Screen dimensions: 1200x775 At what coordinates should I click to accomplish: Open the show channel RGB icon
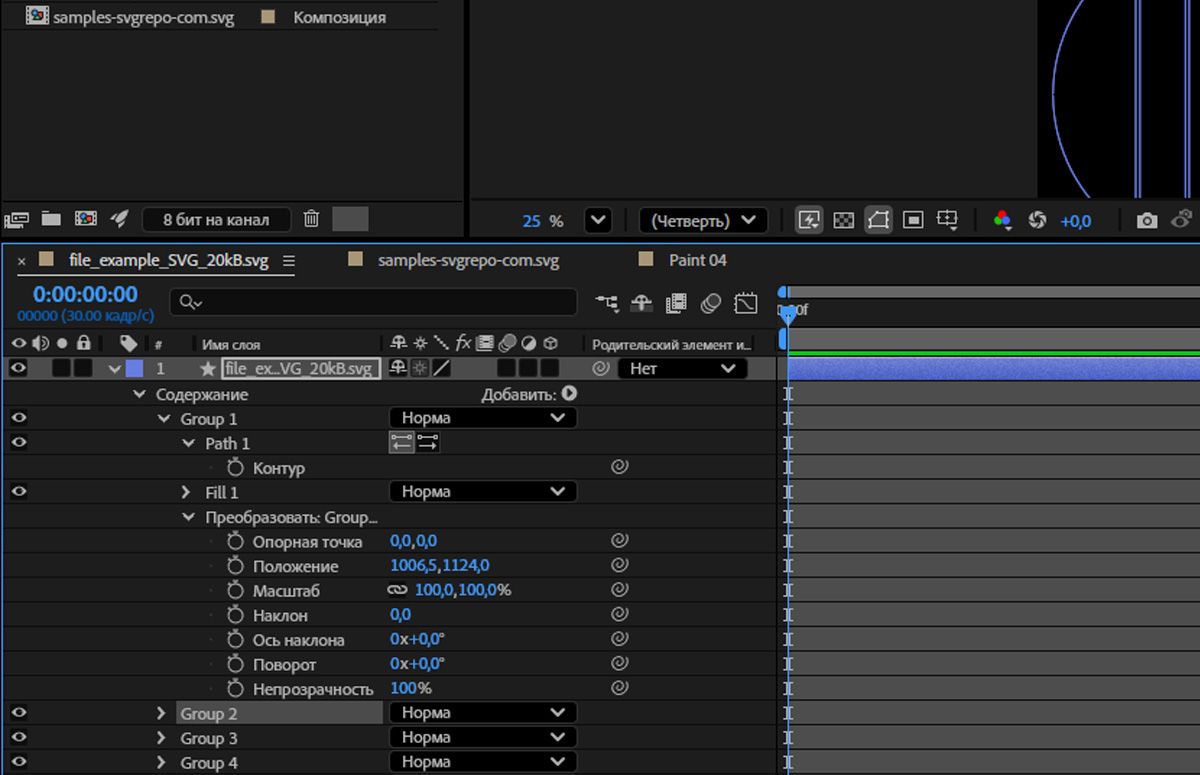coord(1002,220)
